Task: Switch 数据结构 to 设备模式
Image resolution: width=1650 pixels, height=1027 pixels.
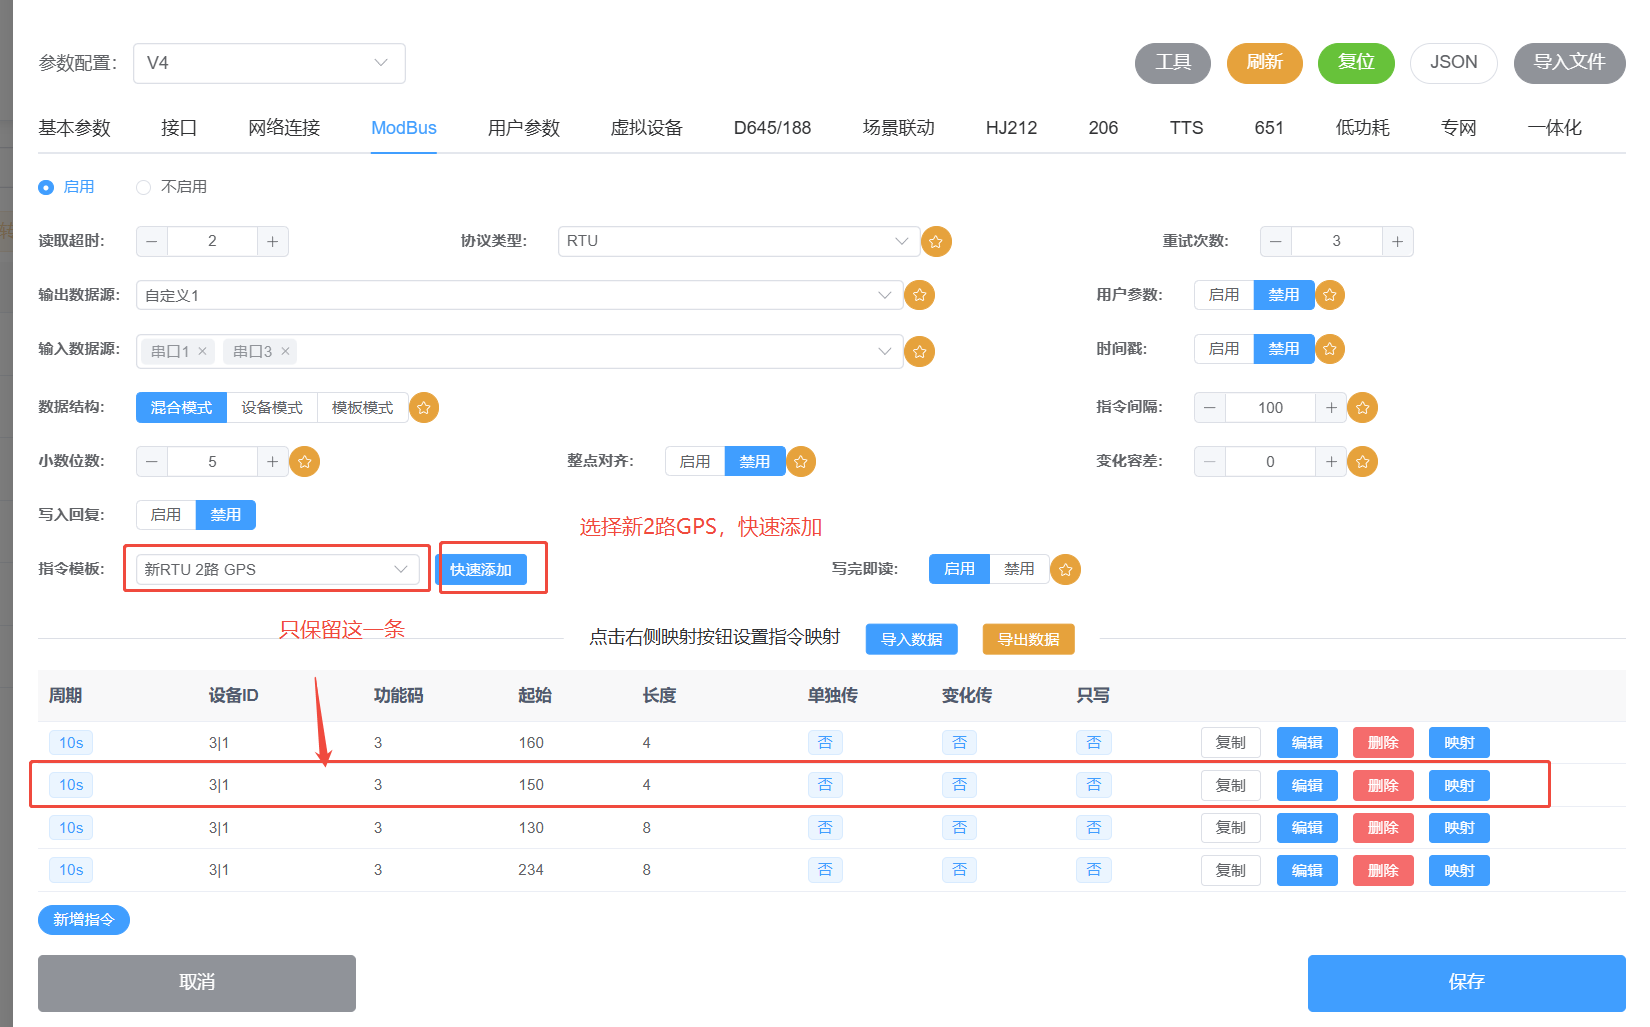Action: pos(272,408)
